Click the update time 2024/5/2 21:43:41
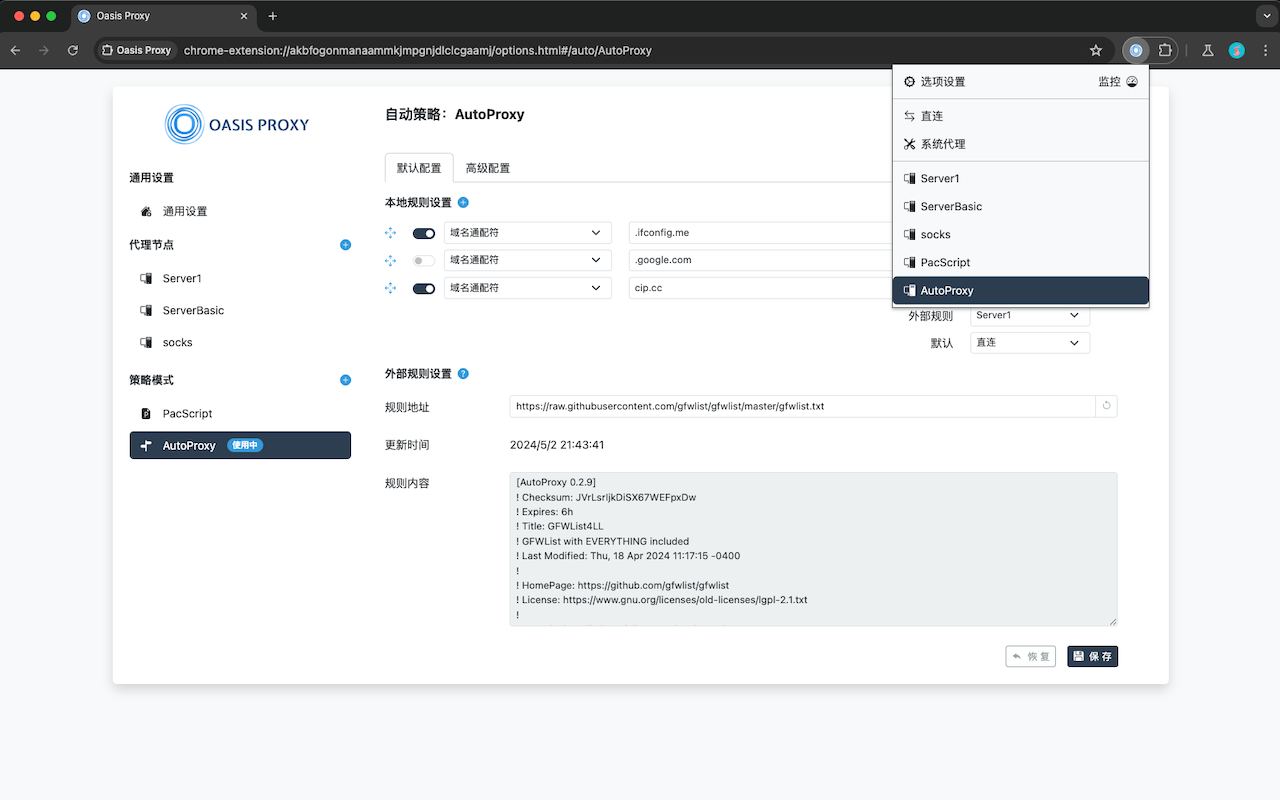Screen dimensions: 1280x800 tap(557, 445)
